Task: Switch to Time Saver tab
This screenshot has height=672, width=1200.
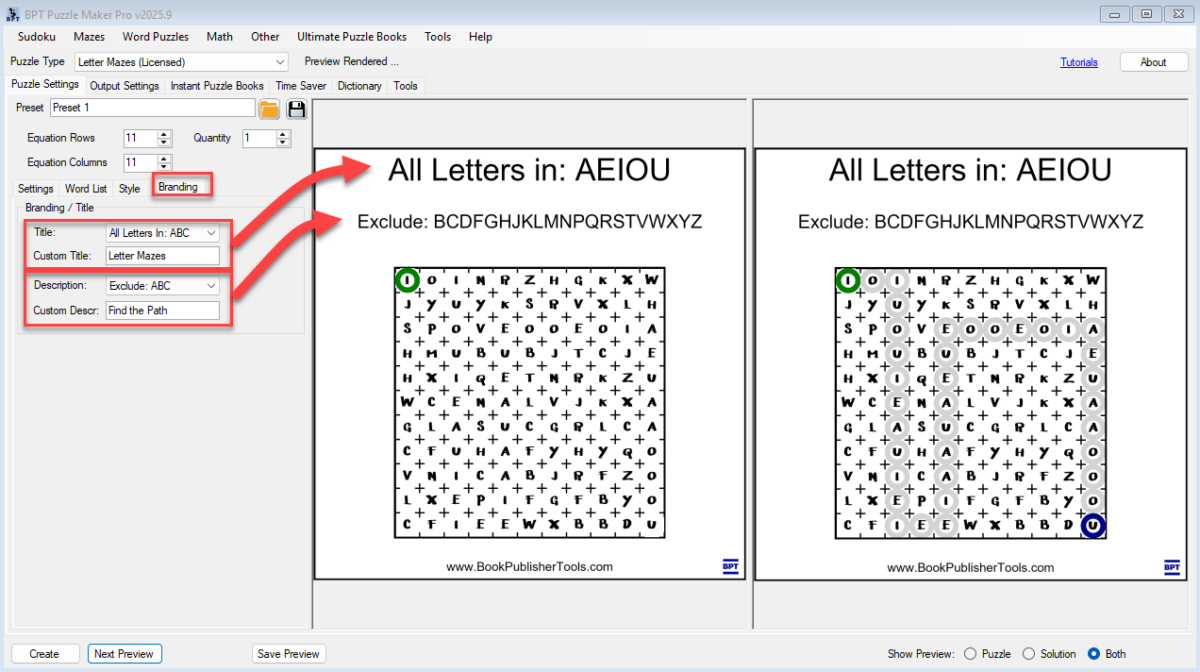Action: [301, 86]
